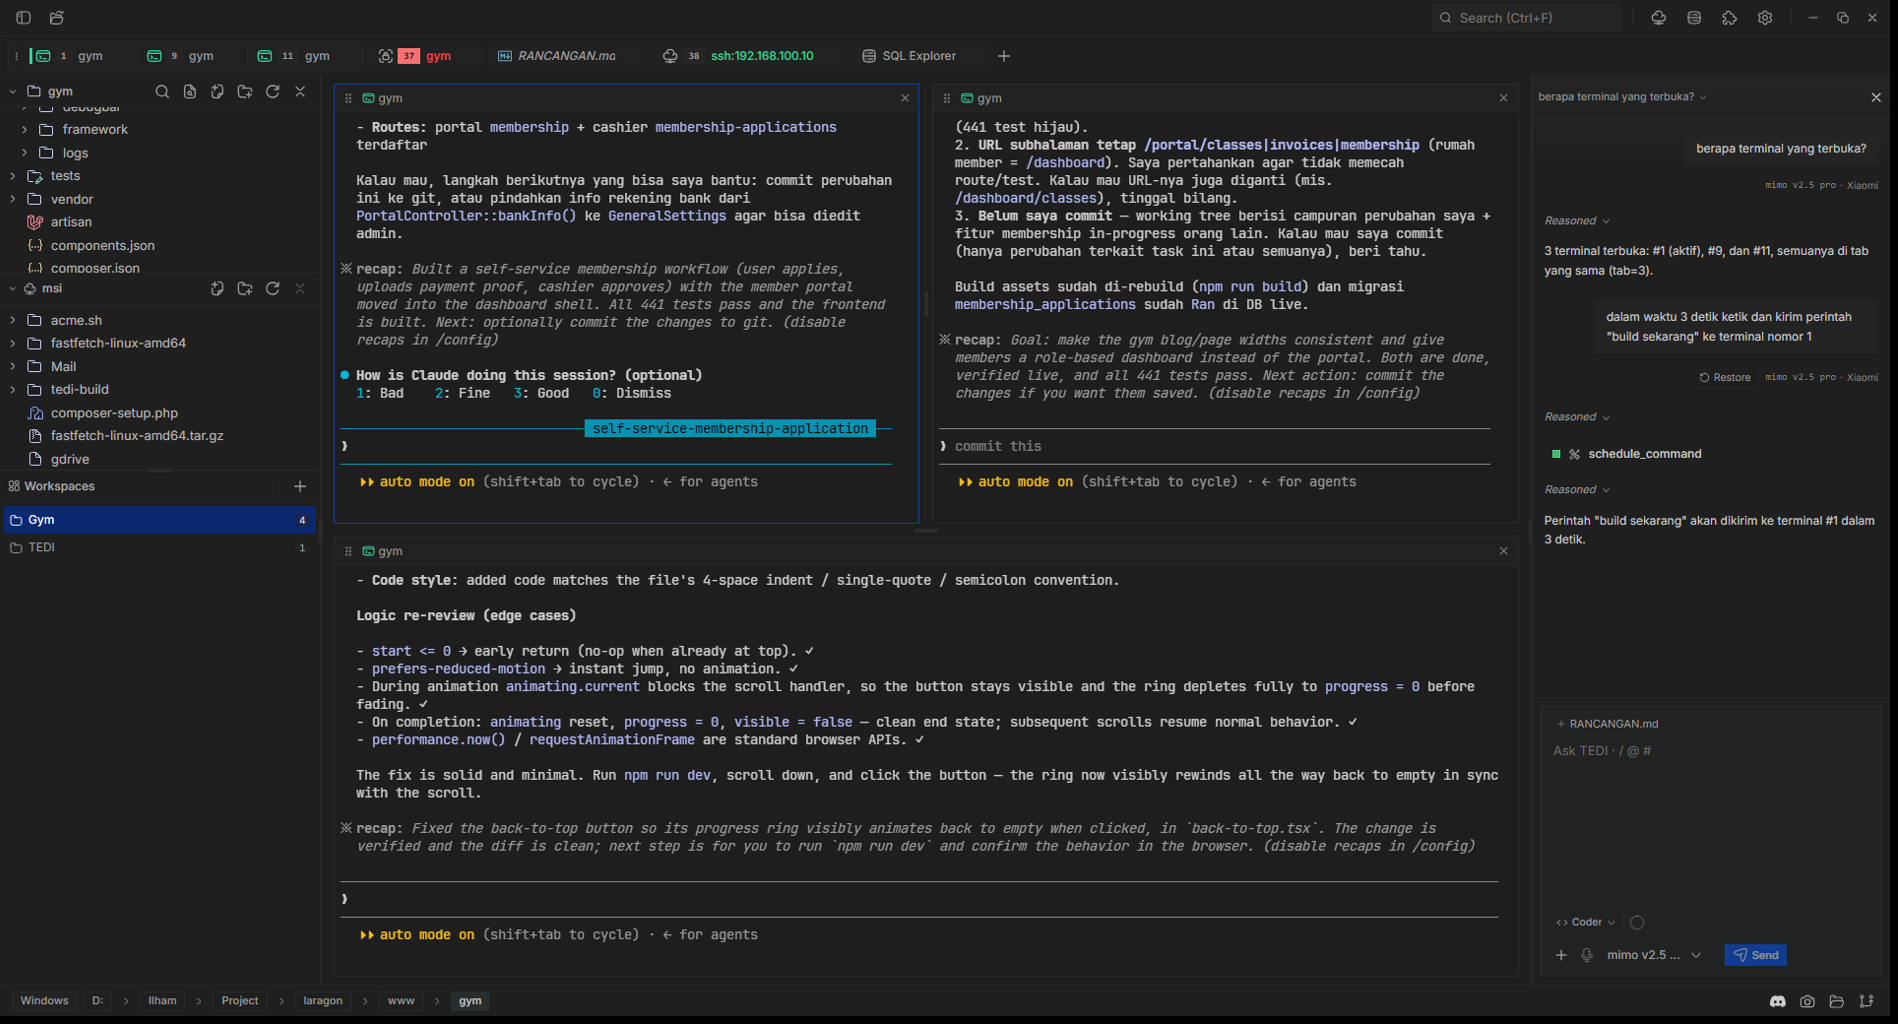Click the open folder icon in title bar
This screenshot has width=1898, height=1024.
point(57,18)
